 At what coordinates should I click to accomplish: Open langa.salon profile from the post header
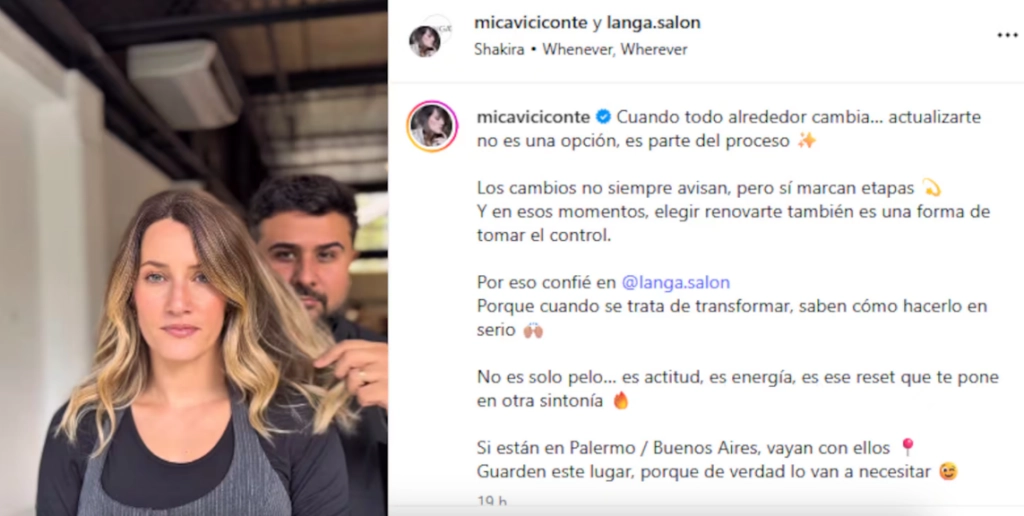pos(654,23)
